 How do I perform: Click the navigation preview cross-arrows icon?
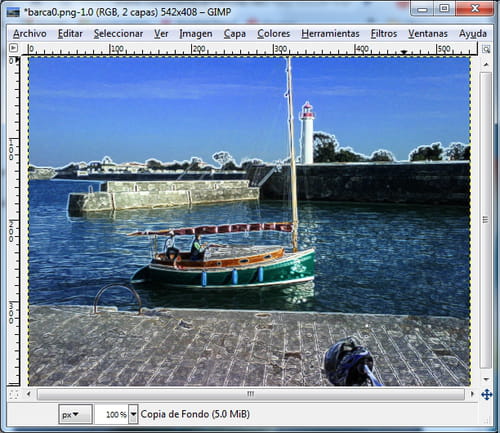(487, 395)
